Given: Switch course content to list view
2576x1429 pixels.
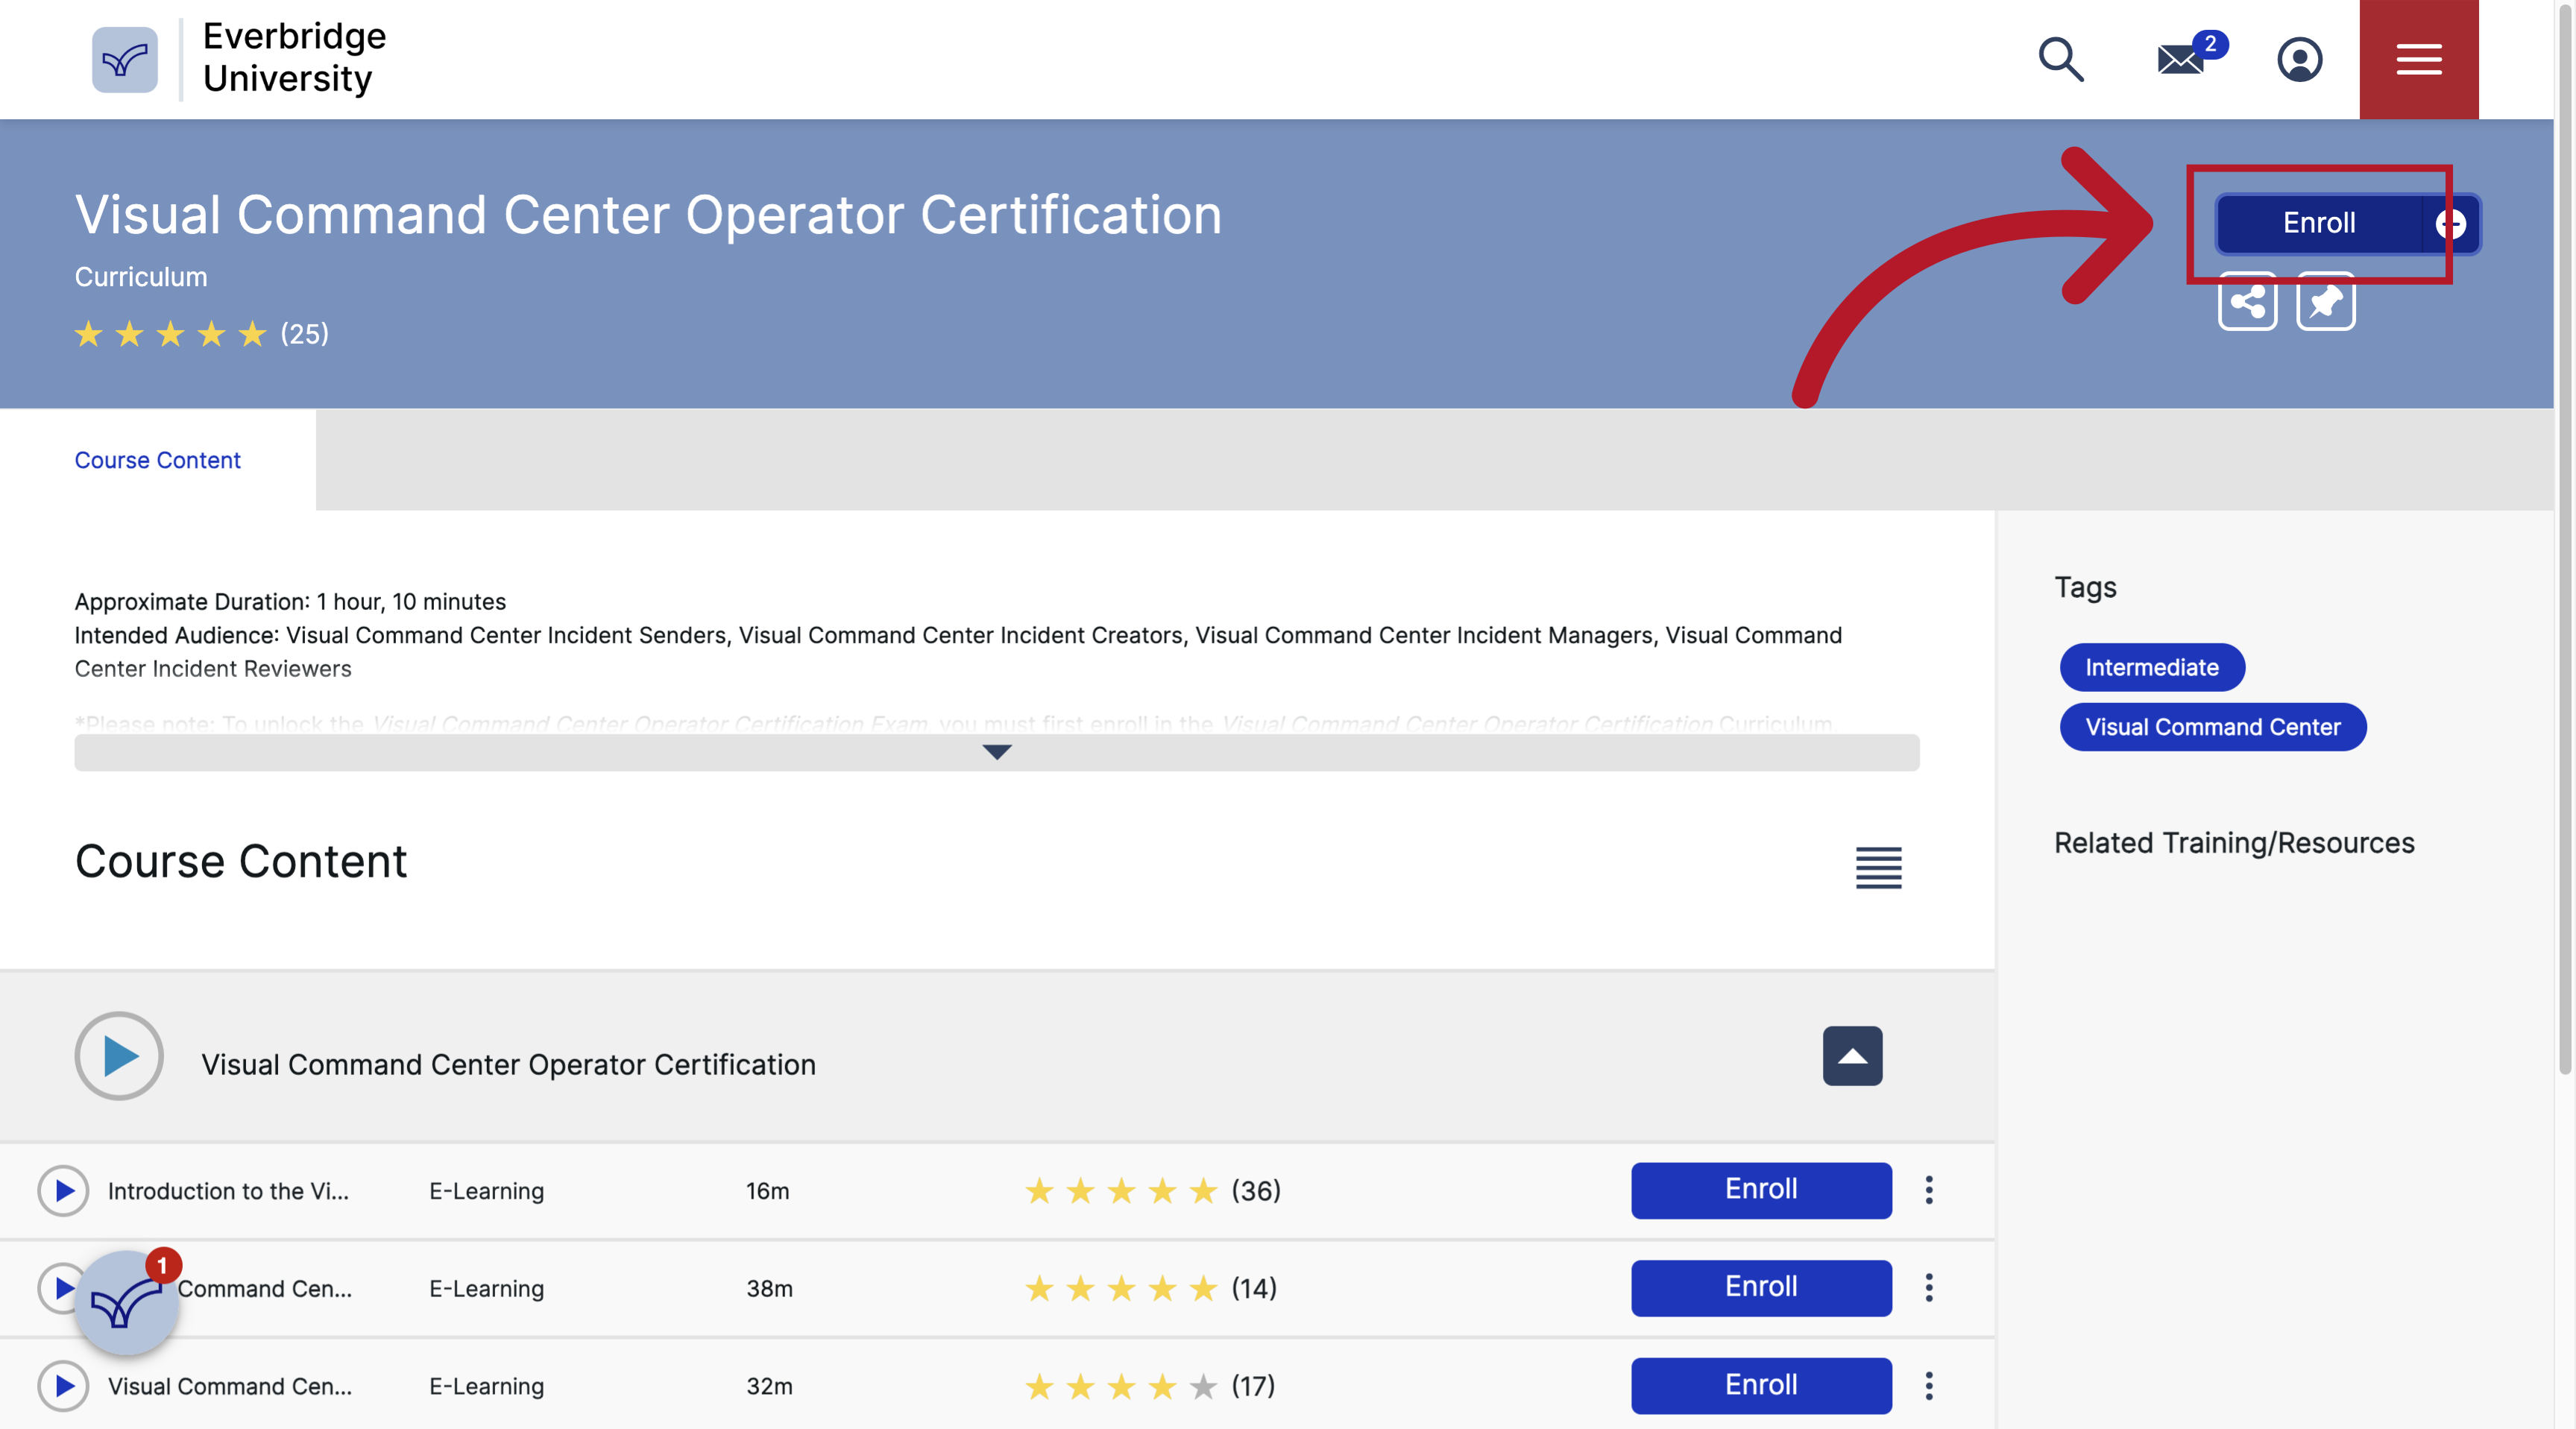Looking at the screenshot, I should (x=1878, y=868).
